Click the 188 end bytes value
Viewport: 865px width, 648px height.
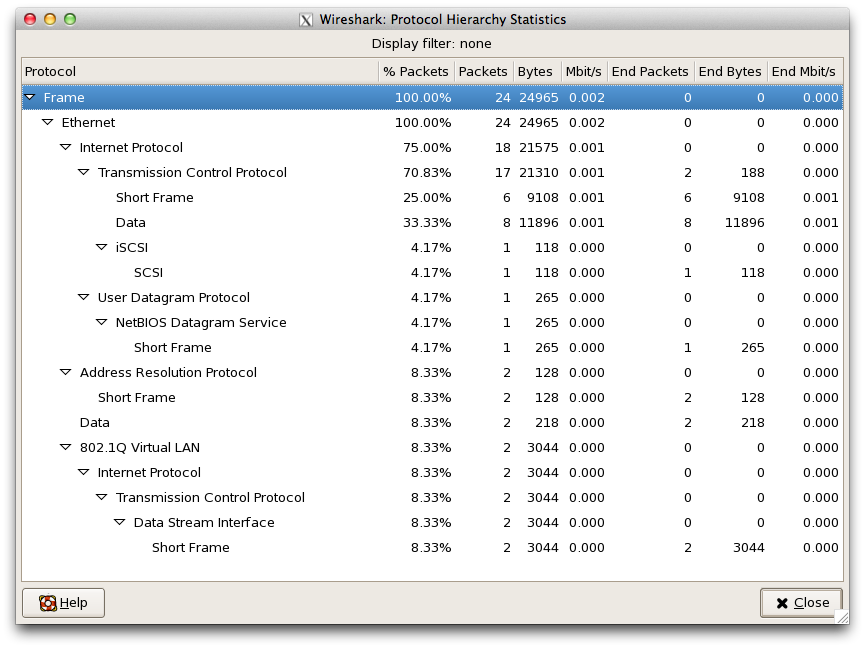[x=752, y=173]
